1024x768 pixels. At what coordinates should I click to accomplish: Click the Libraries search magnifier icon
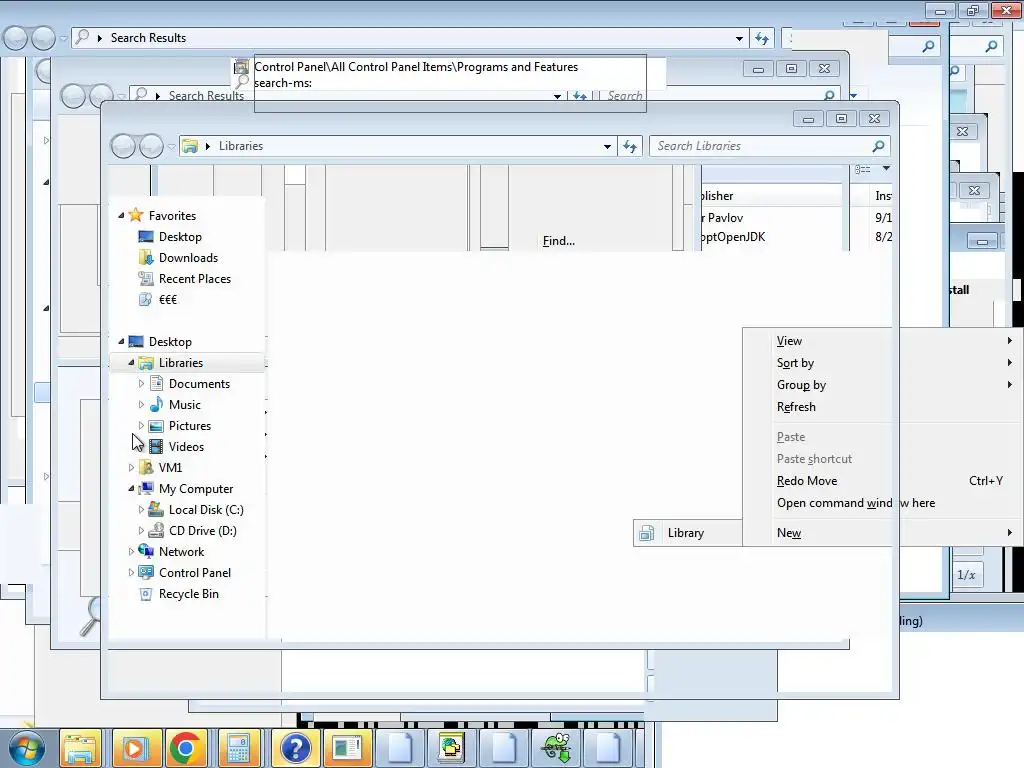878,146
